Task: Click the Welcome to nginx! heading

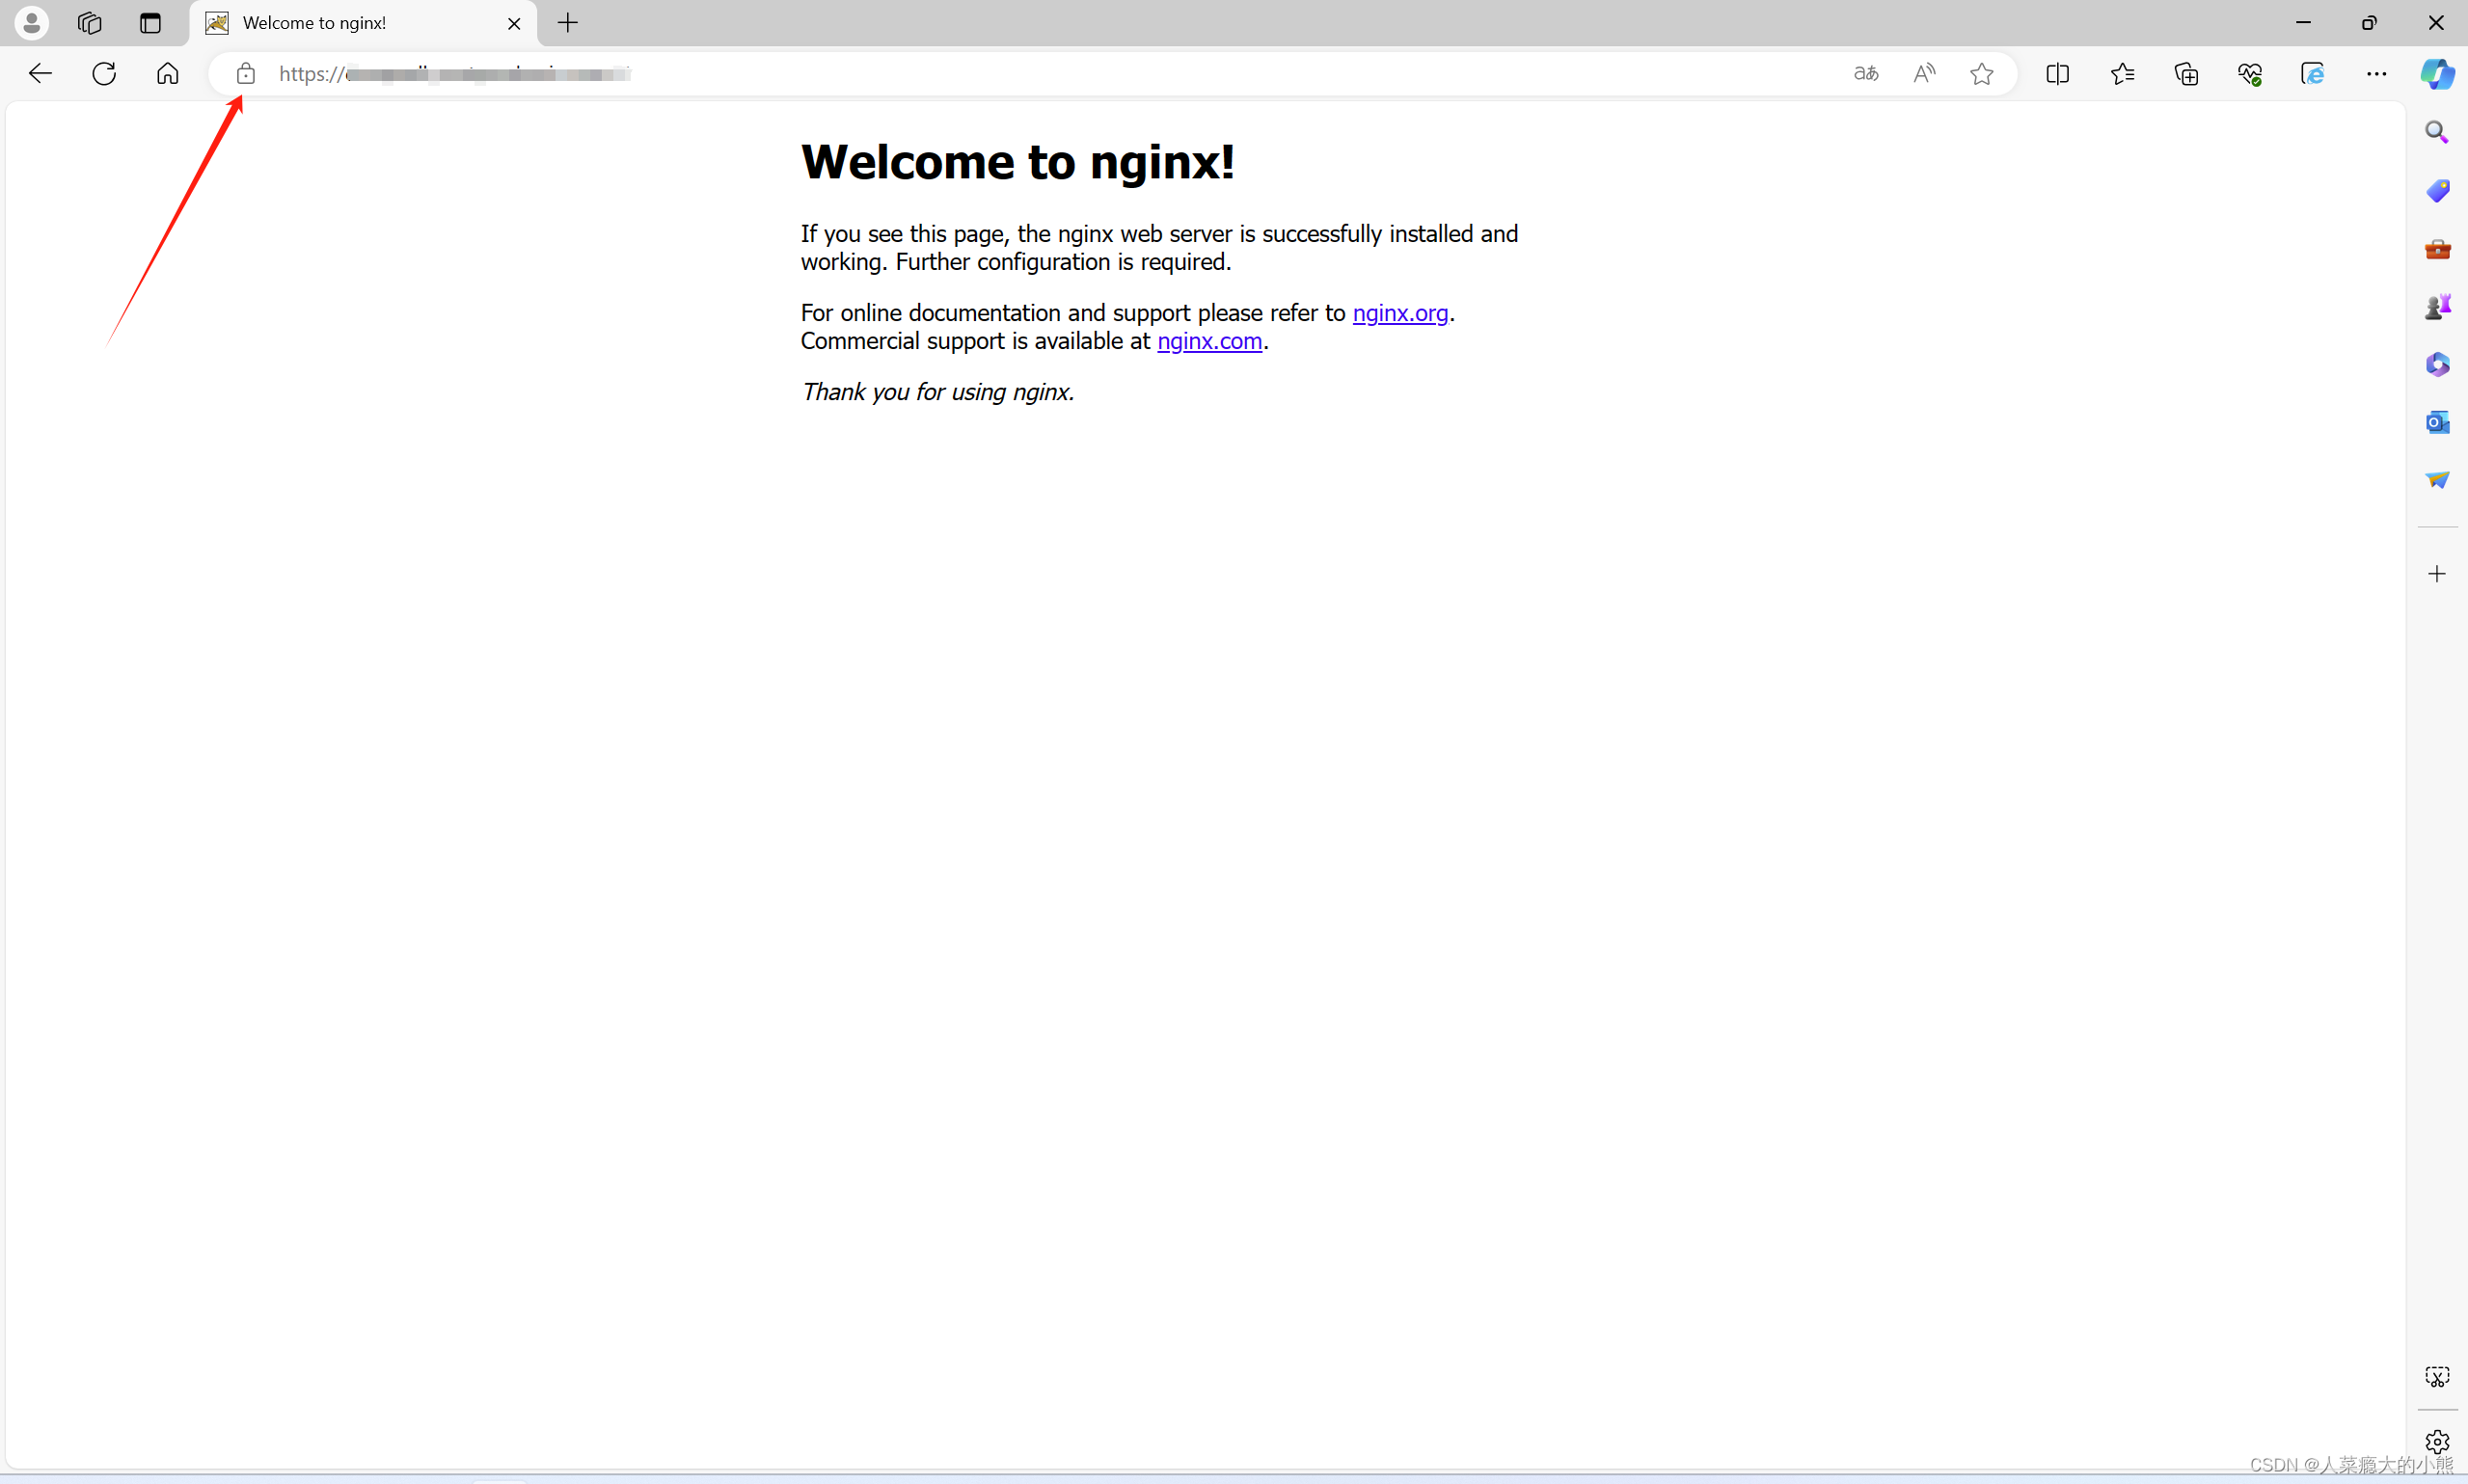Action: [1018, 162]
